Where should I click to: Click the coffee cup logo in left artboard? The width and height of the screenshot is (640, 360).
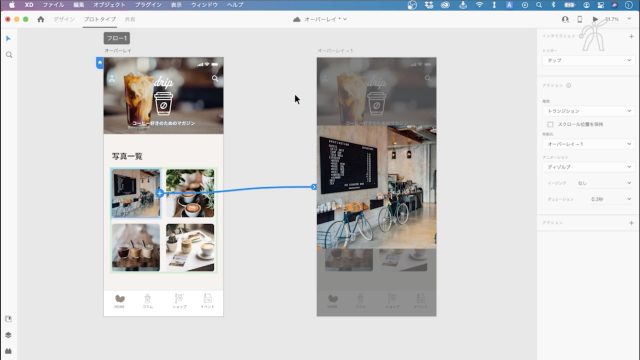163,103
